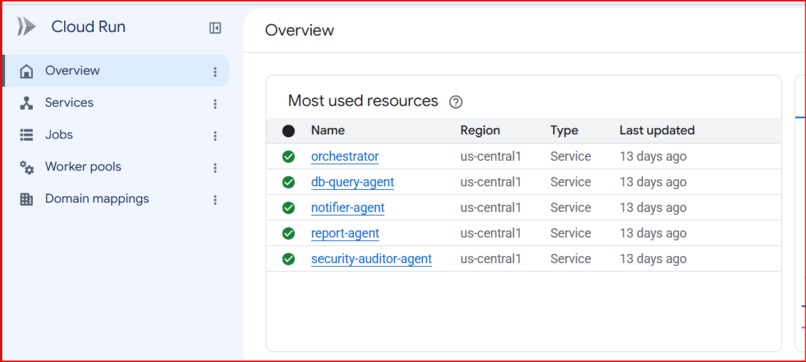The width and height of the screenshot is (806, 362).
Task: Click the Most used resources help icon
Action: (x=455, y=102)
